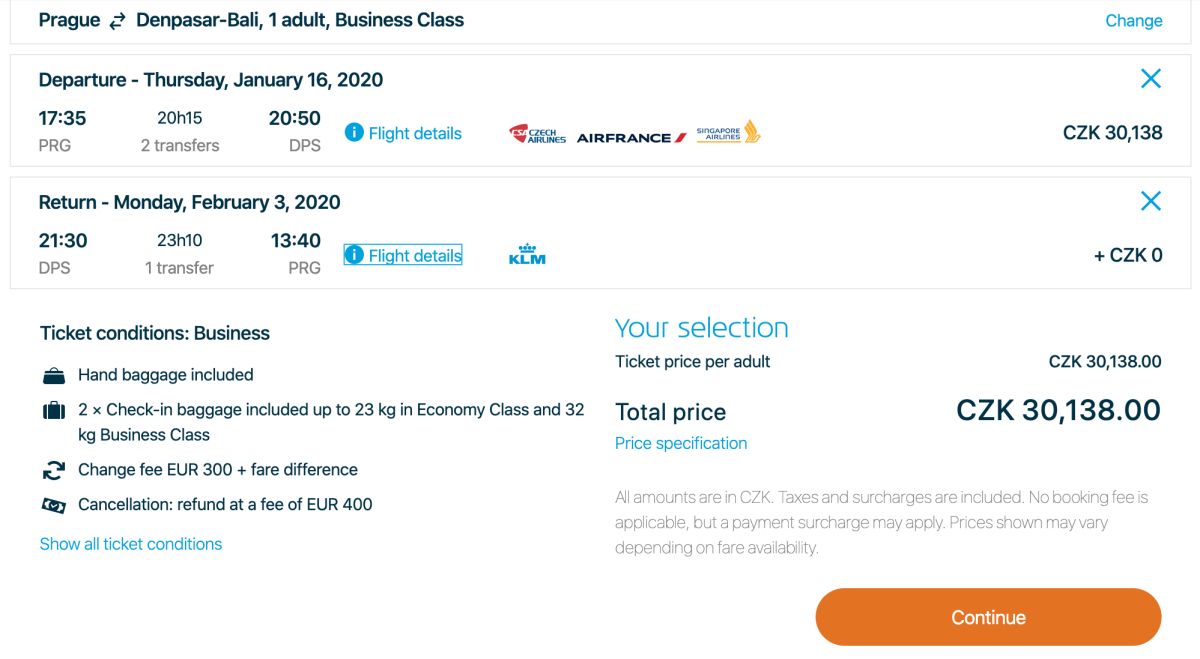Click the KLM logo
The width and height of the screenshot is (1200, 659).
coord(527,255)
